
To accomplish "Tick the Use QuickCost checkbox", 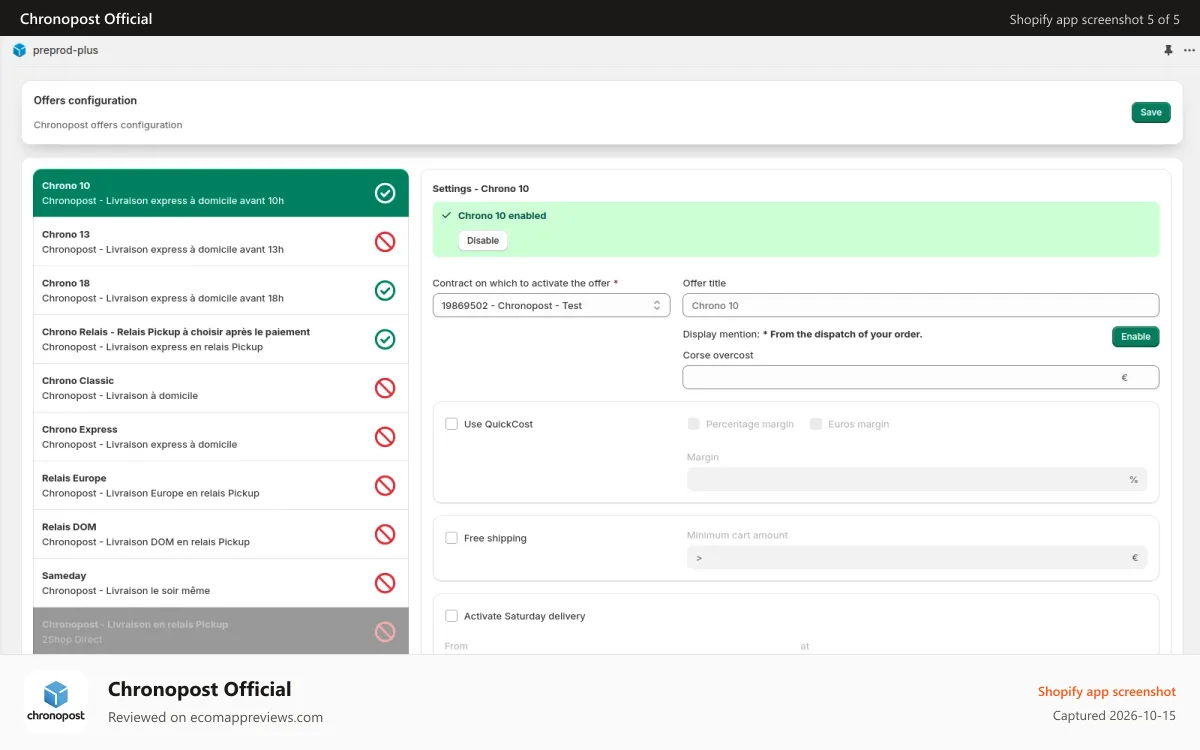I will click(x=452, y=424).
